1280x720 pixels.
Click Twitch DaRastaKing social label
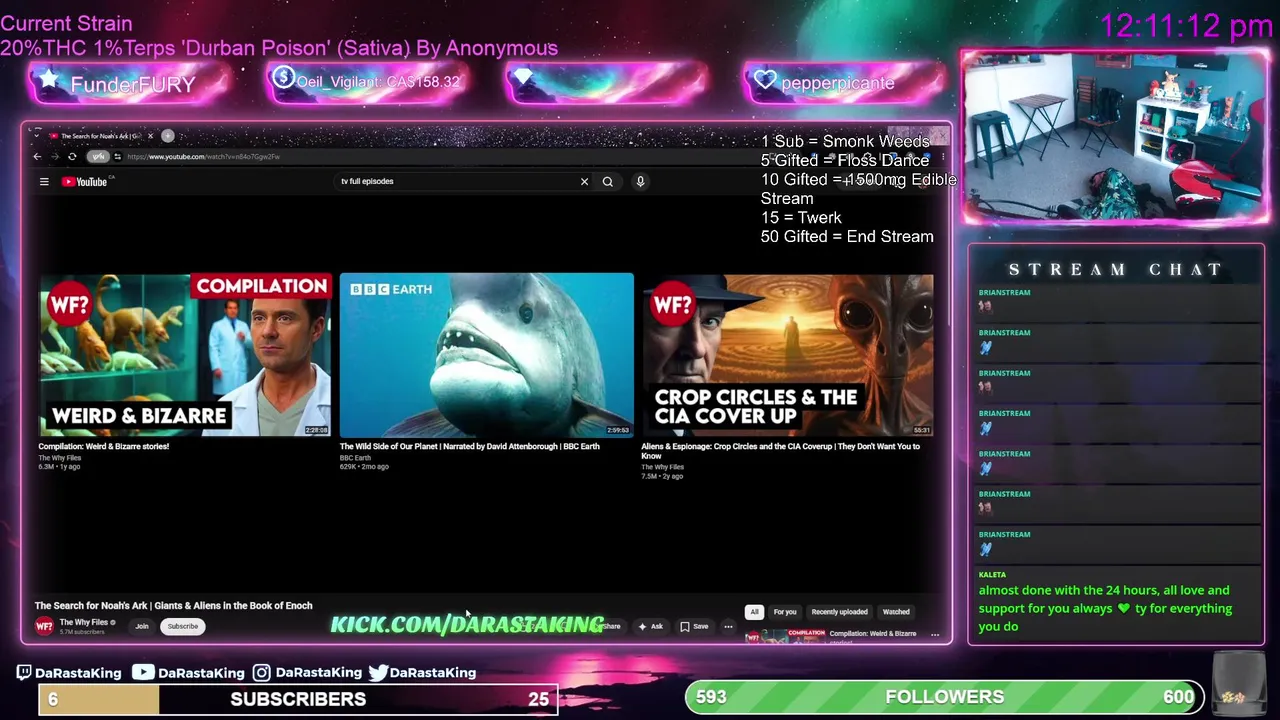point(69,673)
